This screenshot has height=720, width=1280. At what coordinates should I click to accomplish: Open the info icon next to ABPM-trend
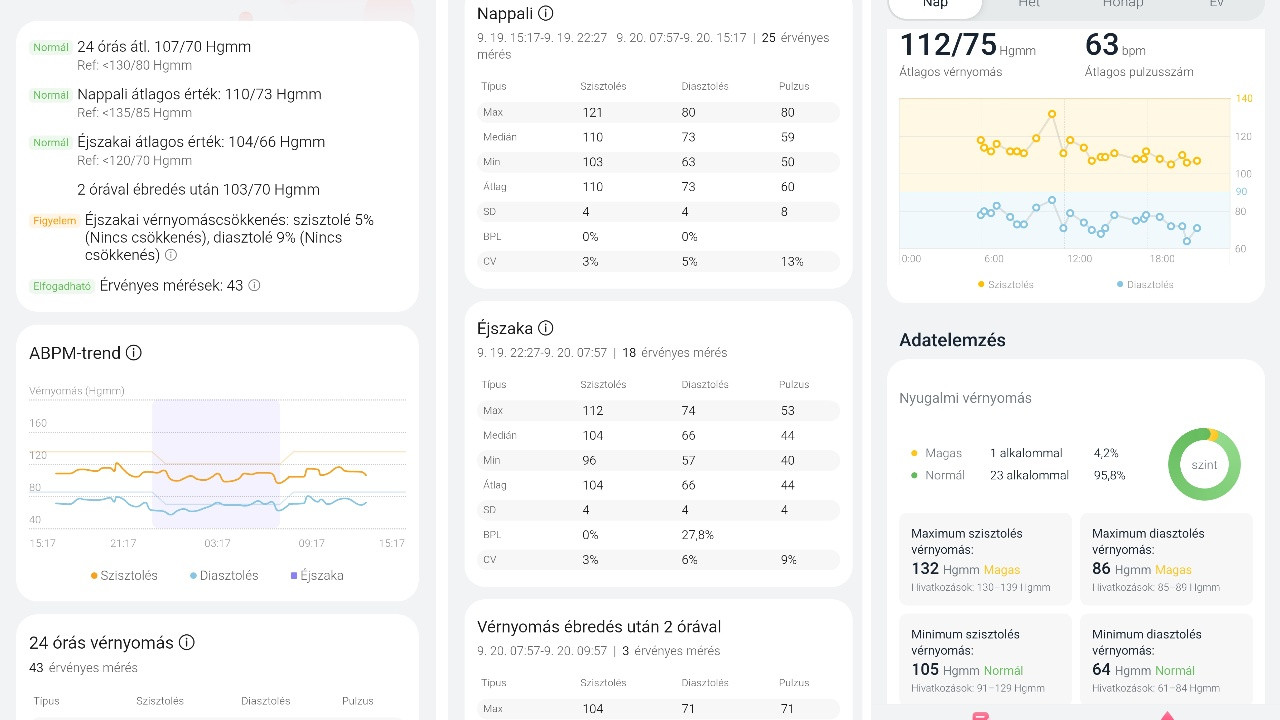point(134,353)
